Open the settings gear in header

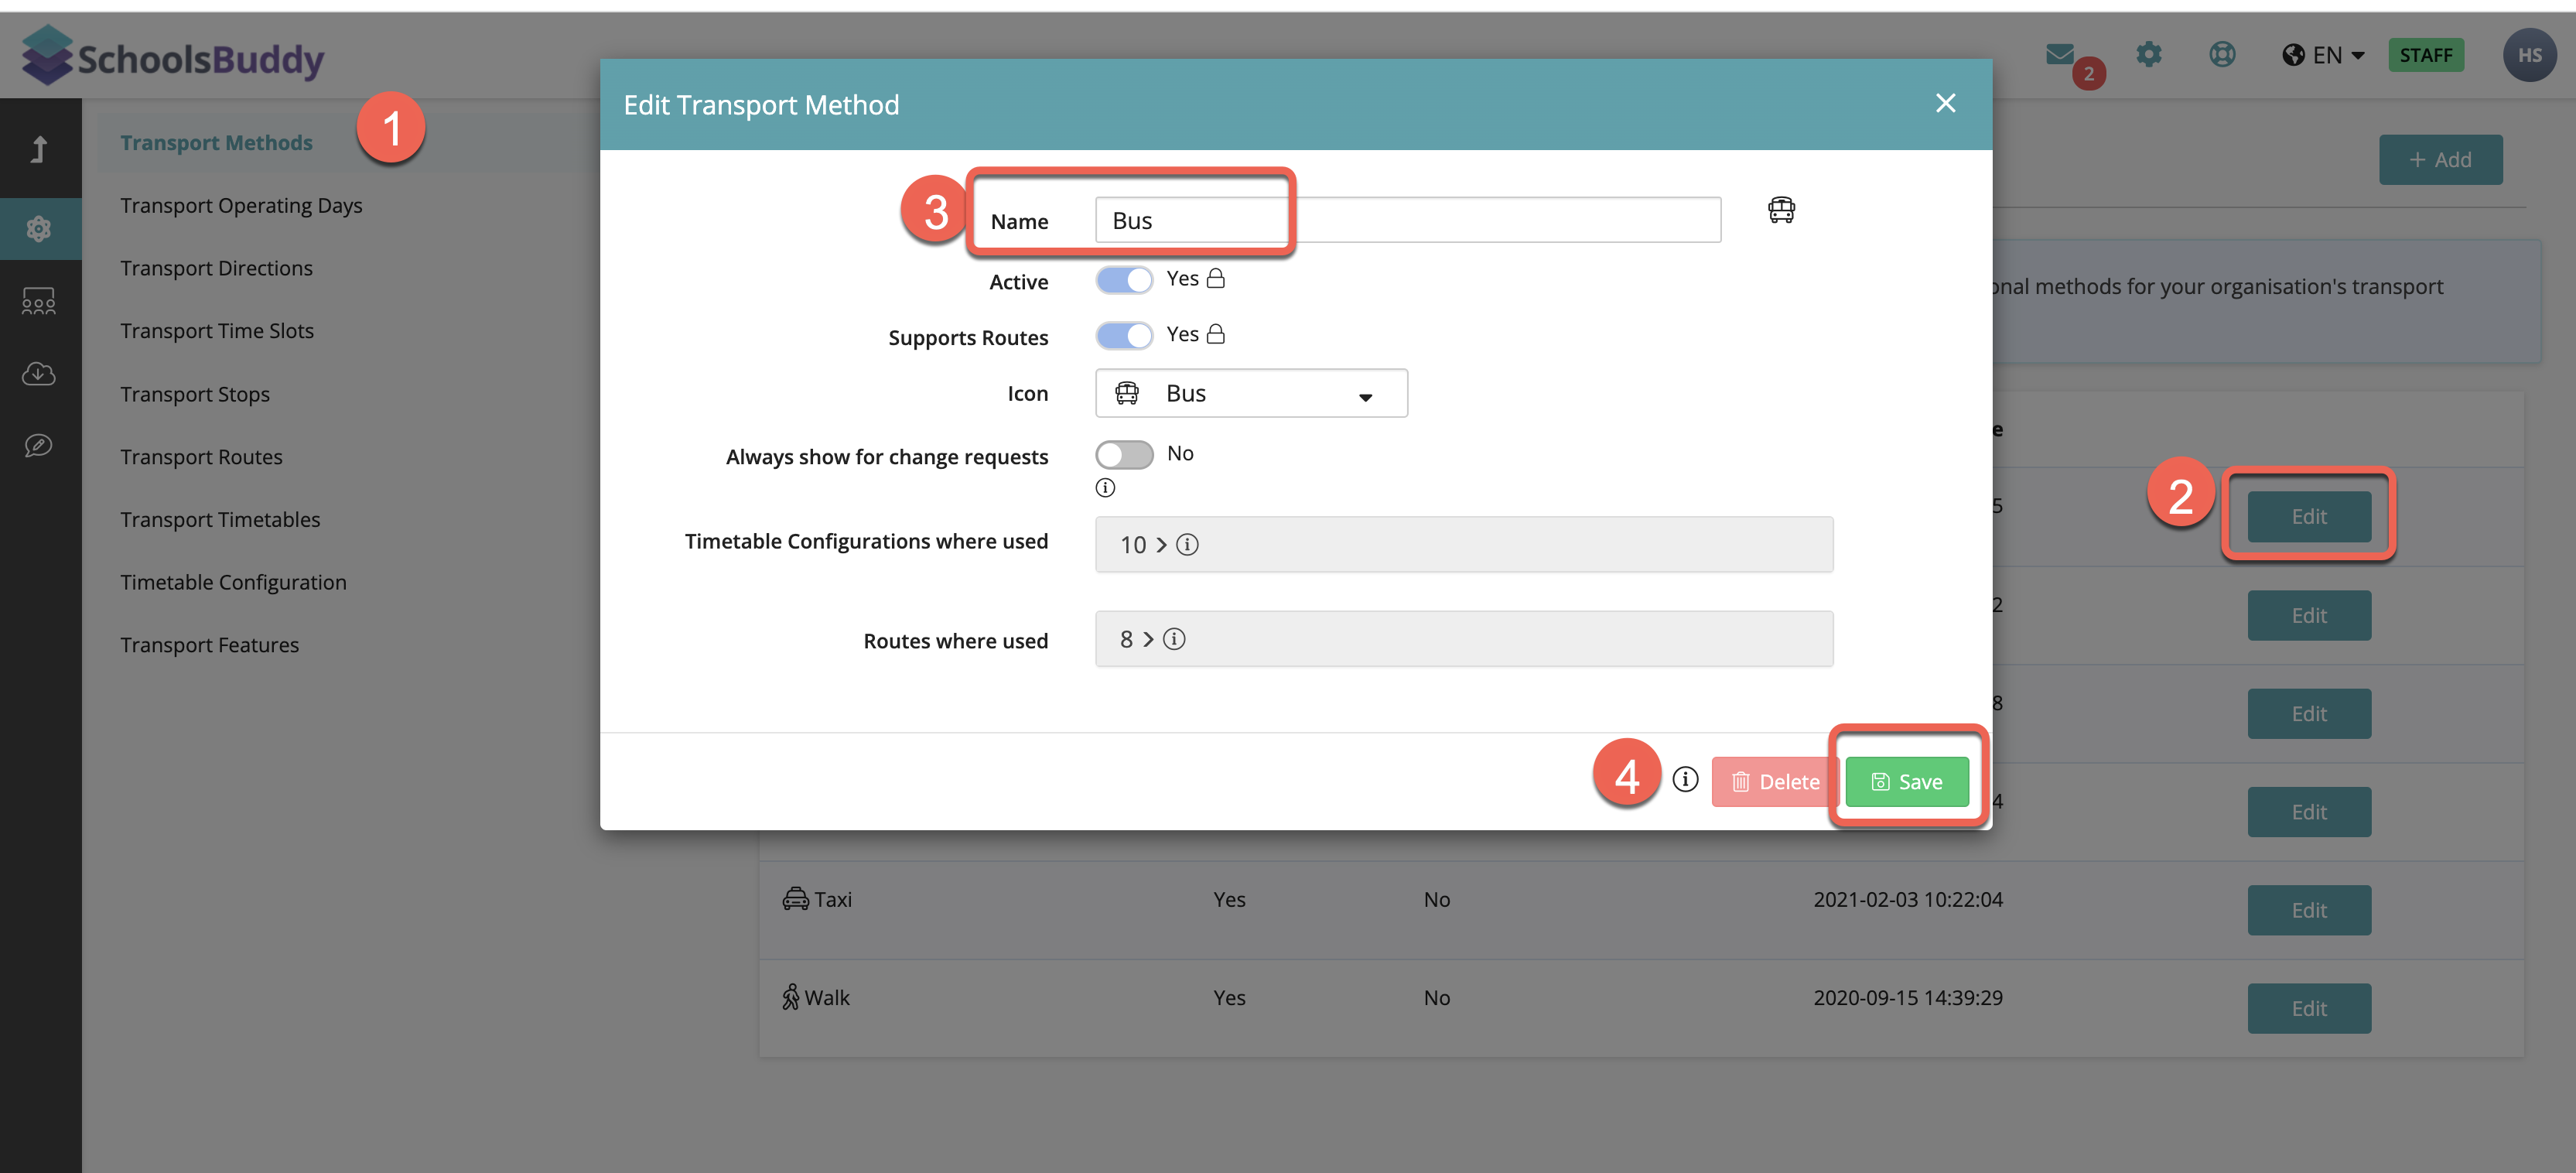2148,55
